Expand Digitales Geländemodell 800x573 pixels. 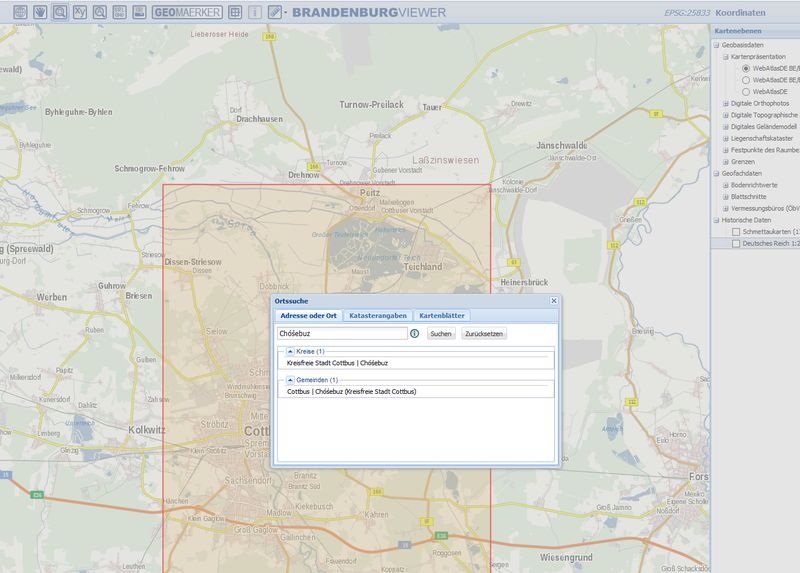point(726,127)
